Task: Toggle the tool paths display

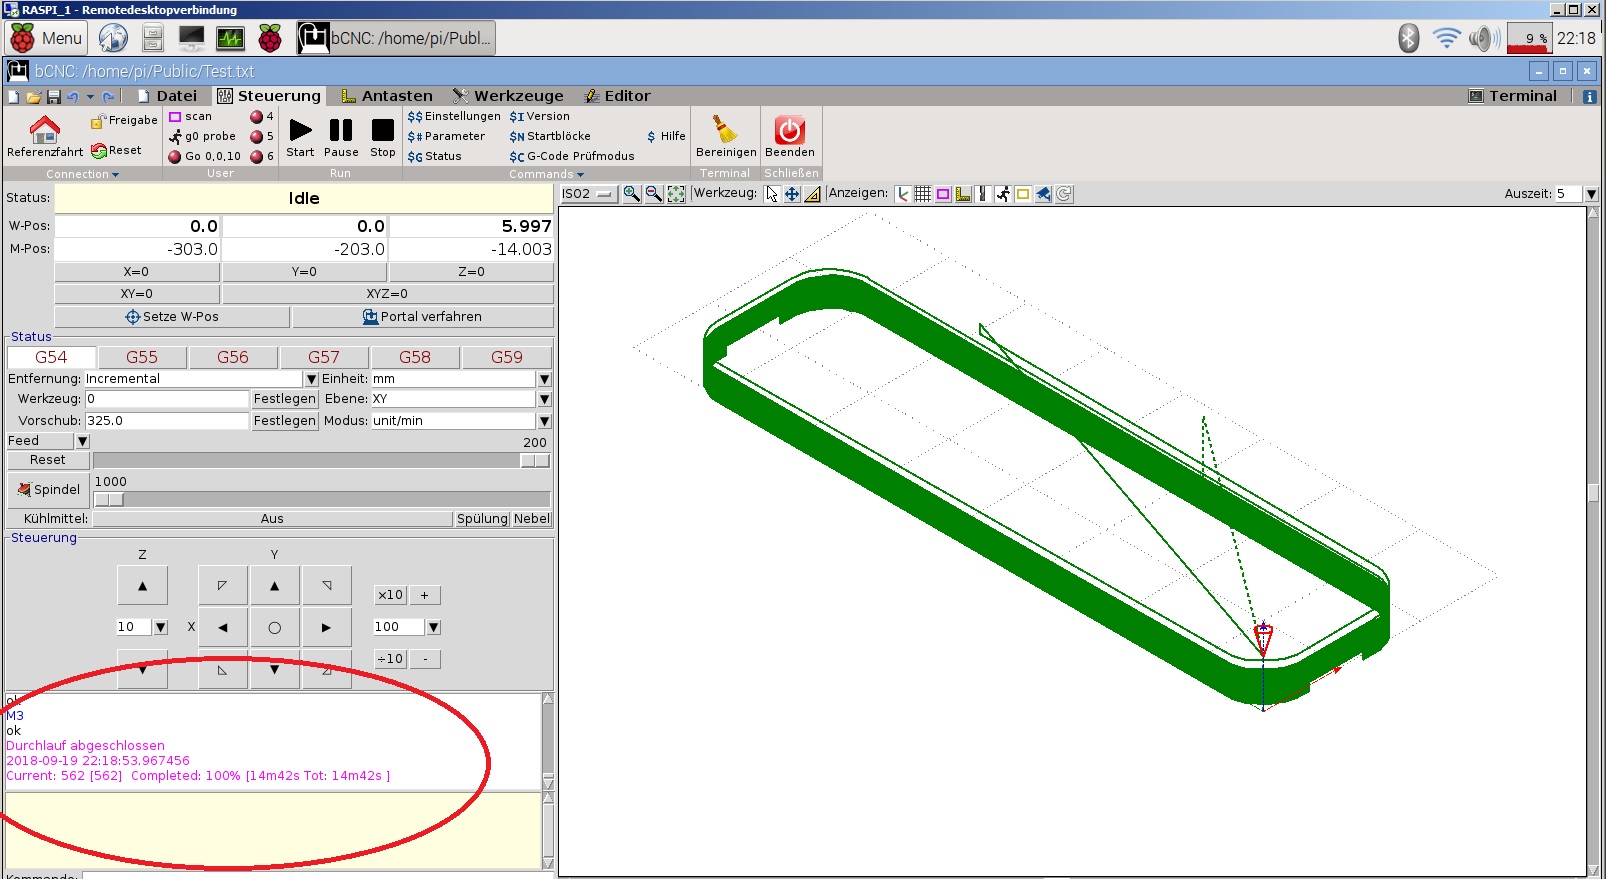Action: point(983,194)
